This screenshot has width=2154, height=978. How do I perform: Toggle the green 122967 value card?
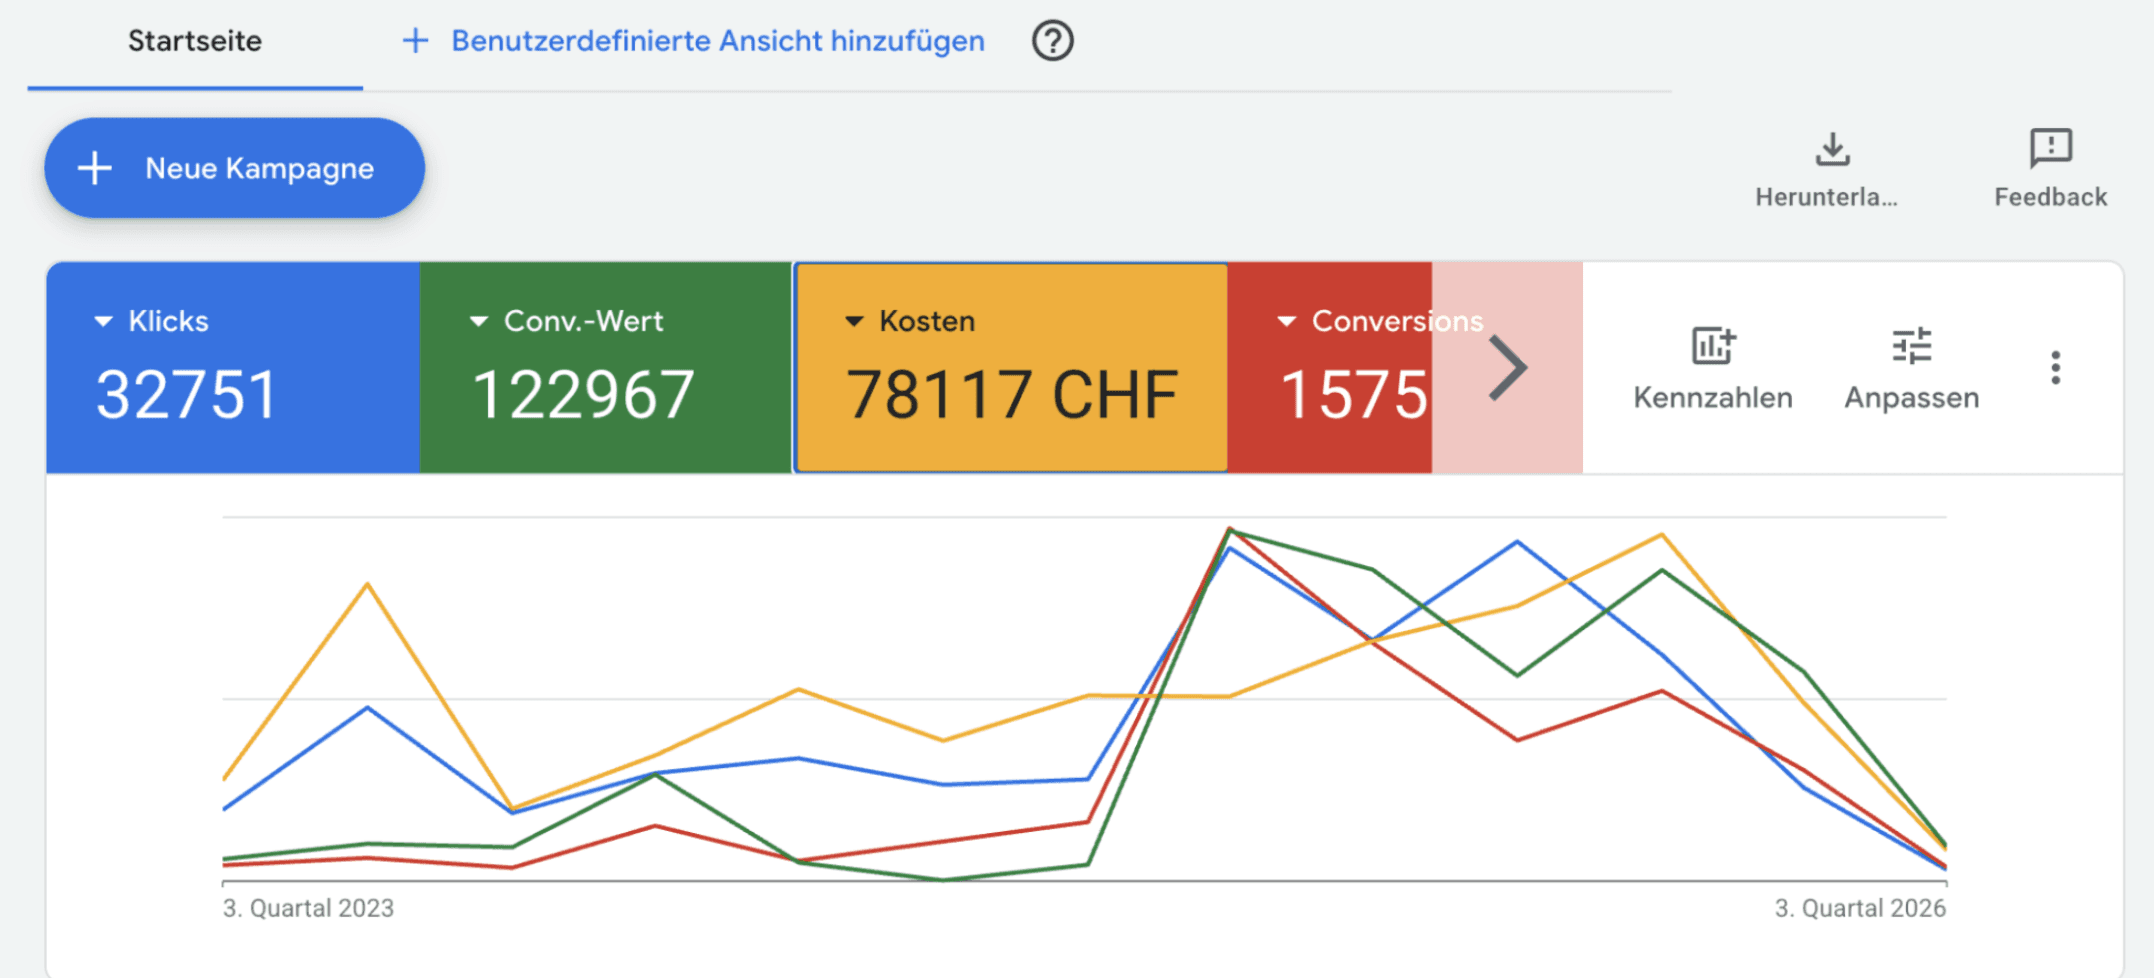click(x=606, y=368)
